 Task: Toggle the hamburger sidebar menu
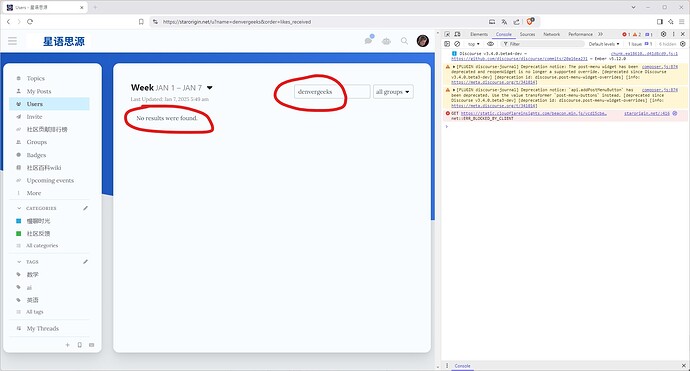12,41
